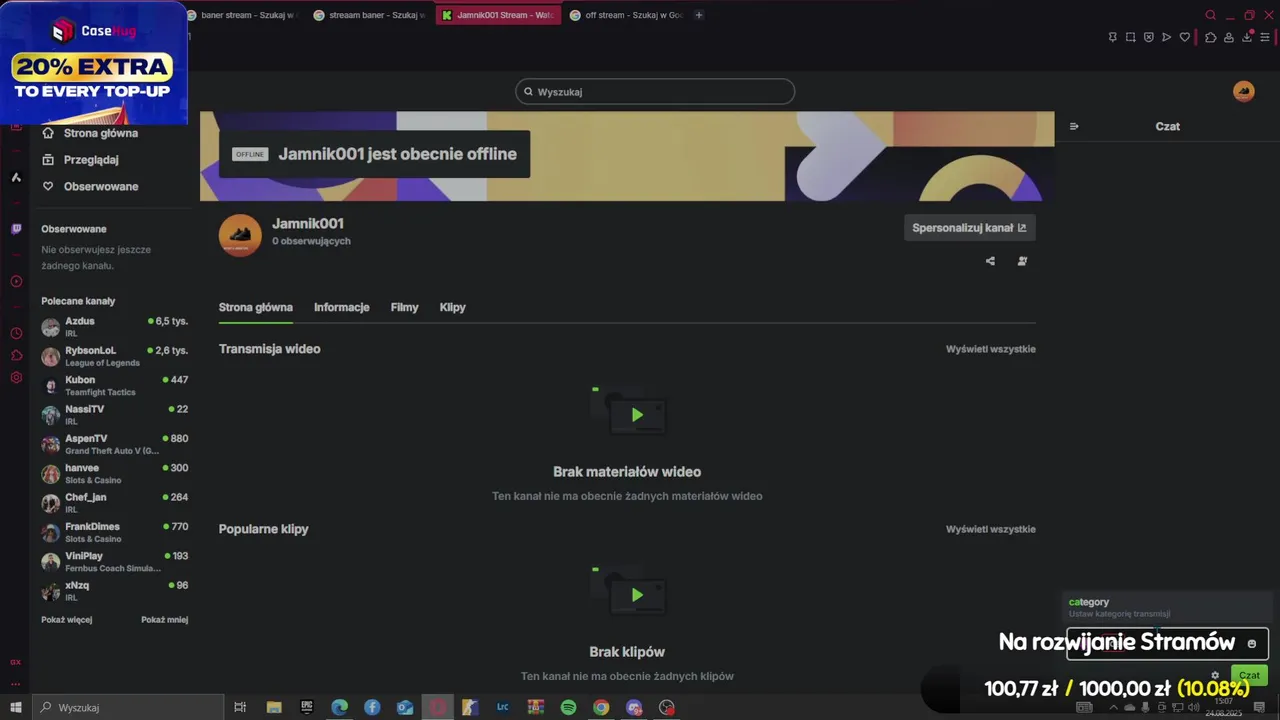
Task: Open the easy setup sliders icon
Action: point(1265,37)
